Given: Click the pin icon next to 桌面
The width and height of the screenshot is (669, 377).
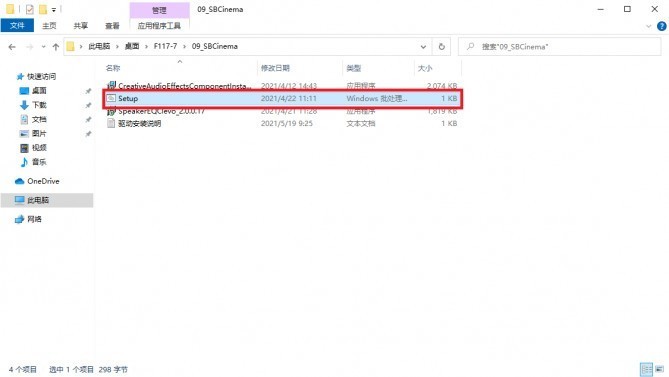Looking at the screenshot, I should point(88,91).
